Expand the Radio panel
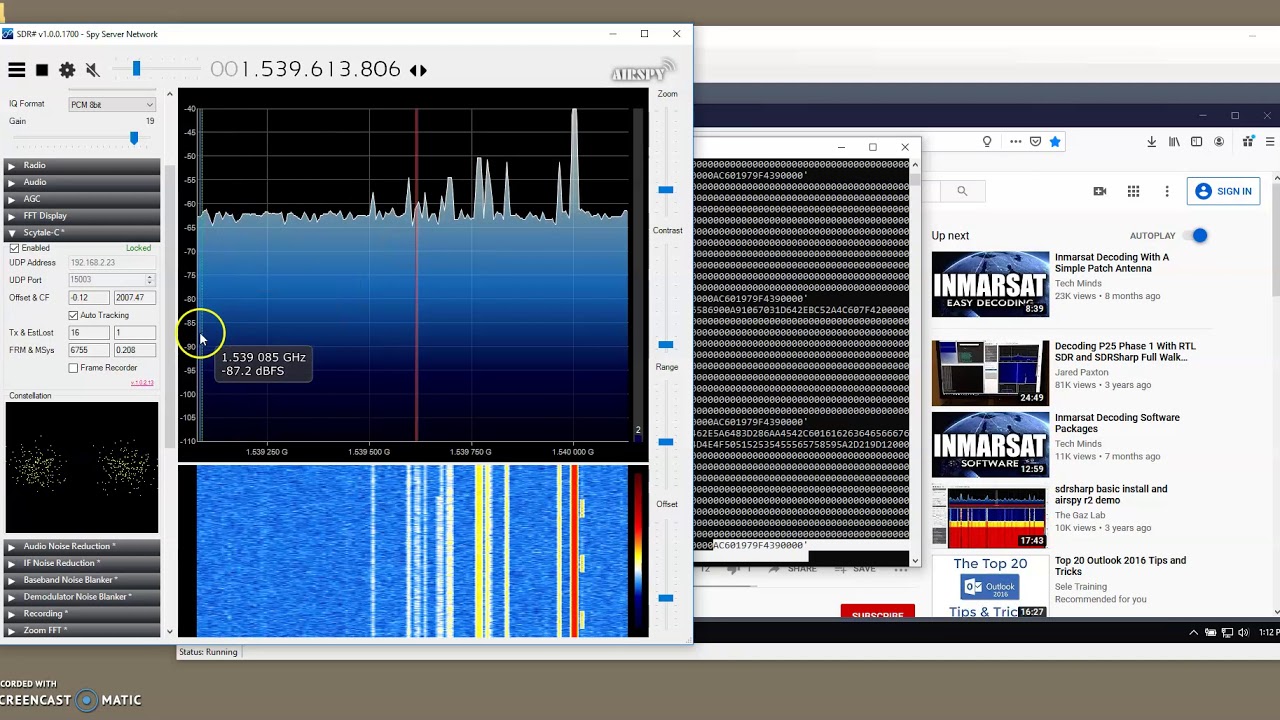1280x720 pixels. pos(82,165)
